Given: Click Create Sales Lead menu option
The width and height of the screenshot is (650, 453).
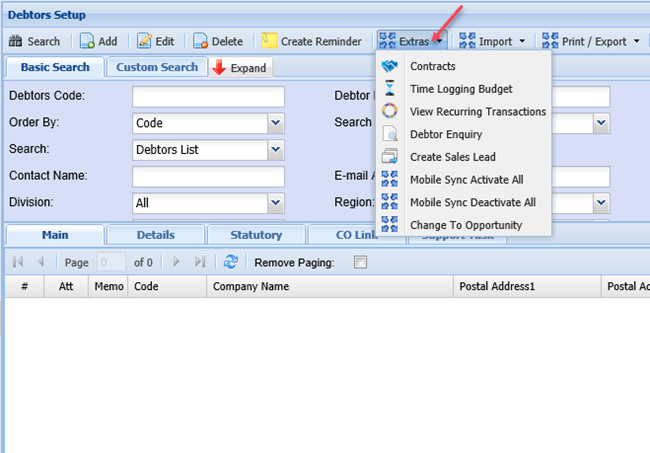Looking at the screenshot, I should (452, 157).
